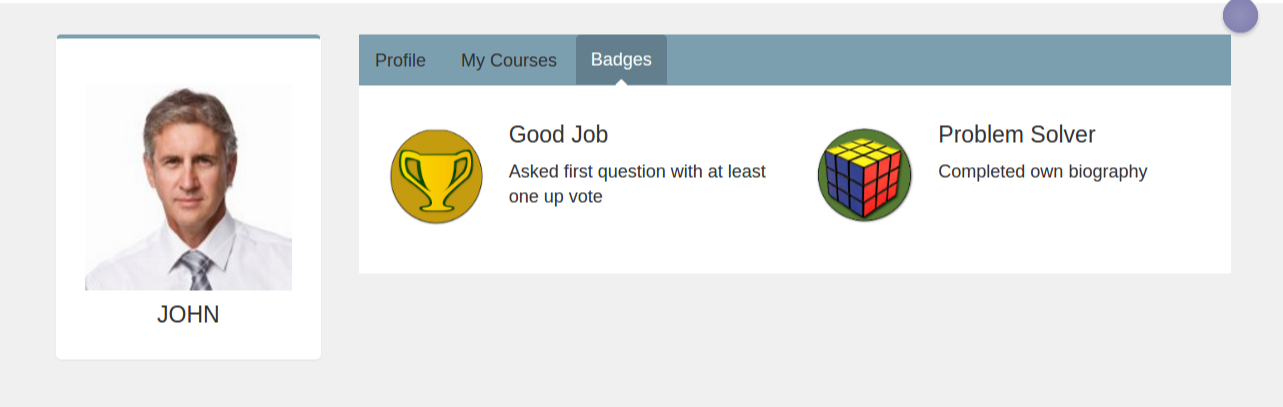This screenshot has width=1283, height=407.
Task: Open the Profile tab
Action: pyautogui.click(x=400, y=61)
